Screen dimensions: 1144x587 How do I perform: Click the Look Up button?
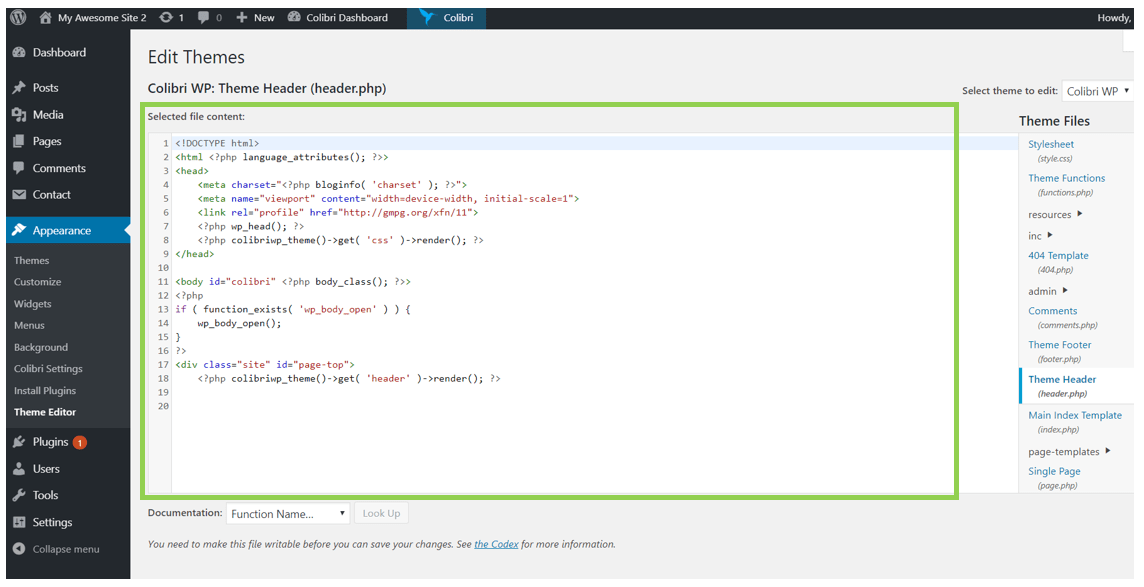tap(381, 514)
